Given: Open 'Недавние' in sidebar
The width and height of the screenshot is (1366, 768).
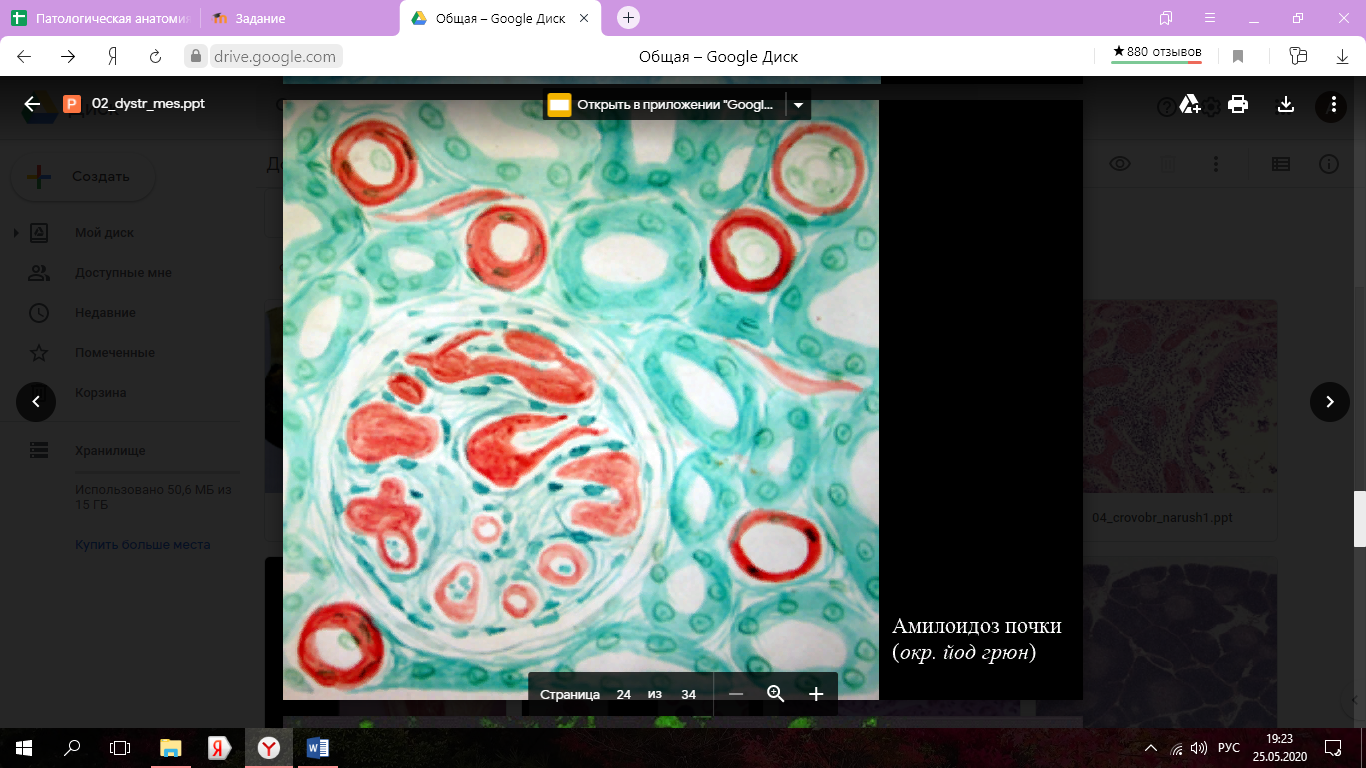Looking at the screenshot, I should pyautogui.click(x=105, y=313).
